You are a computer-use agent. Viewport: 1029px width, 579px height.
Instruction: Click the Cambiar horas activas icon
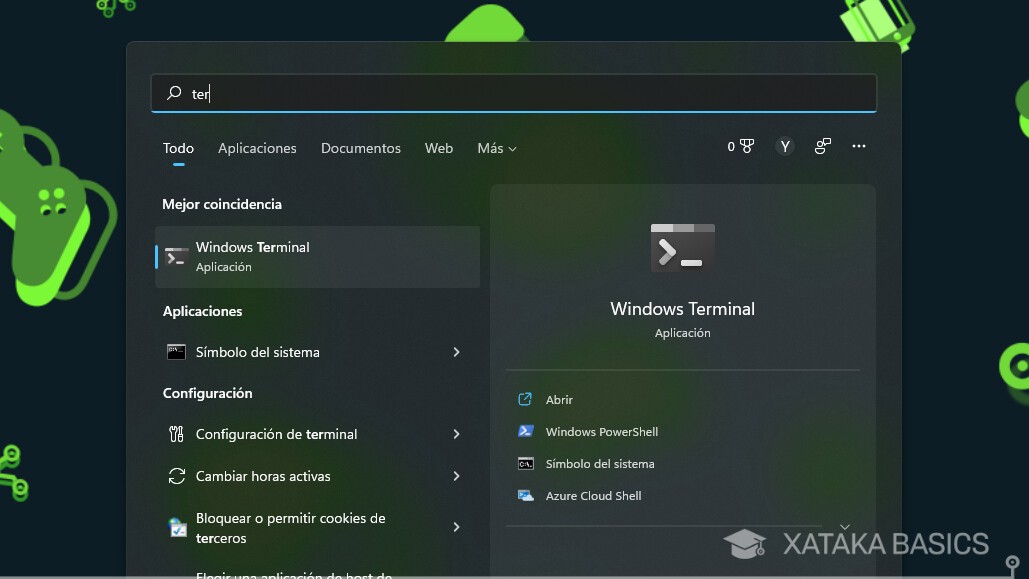[x=176, y=476]
